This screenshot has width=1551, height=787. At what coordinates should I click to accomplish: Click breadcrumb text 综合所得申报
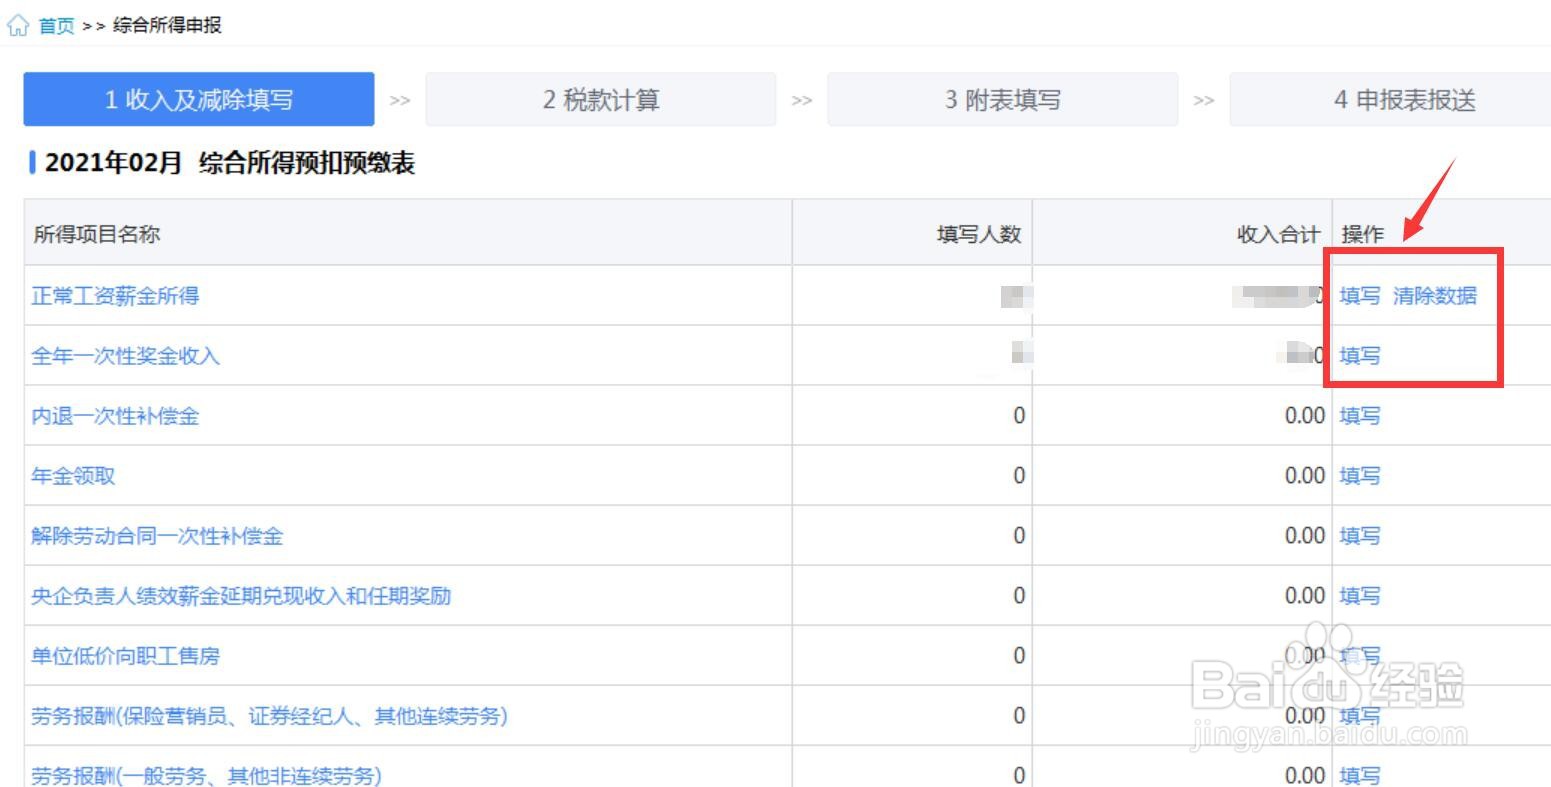(167, 26)
